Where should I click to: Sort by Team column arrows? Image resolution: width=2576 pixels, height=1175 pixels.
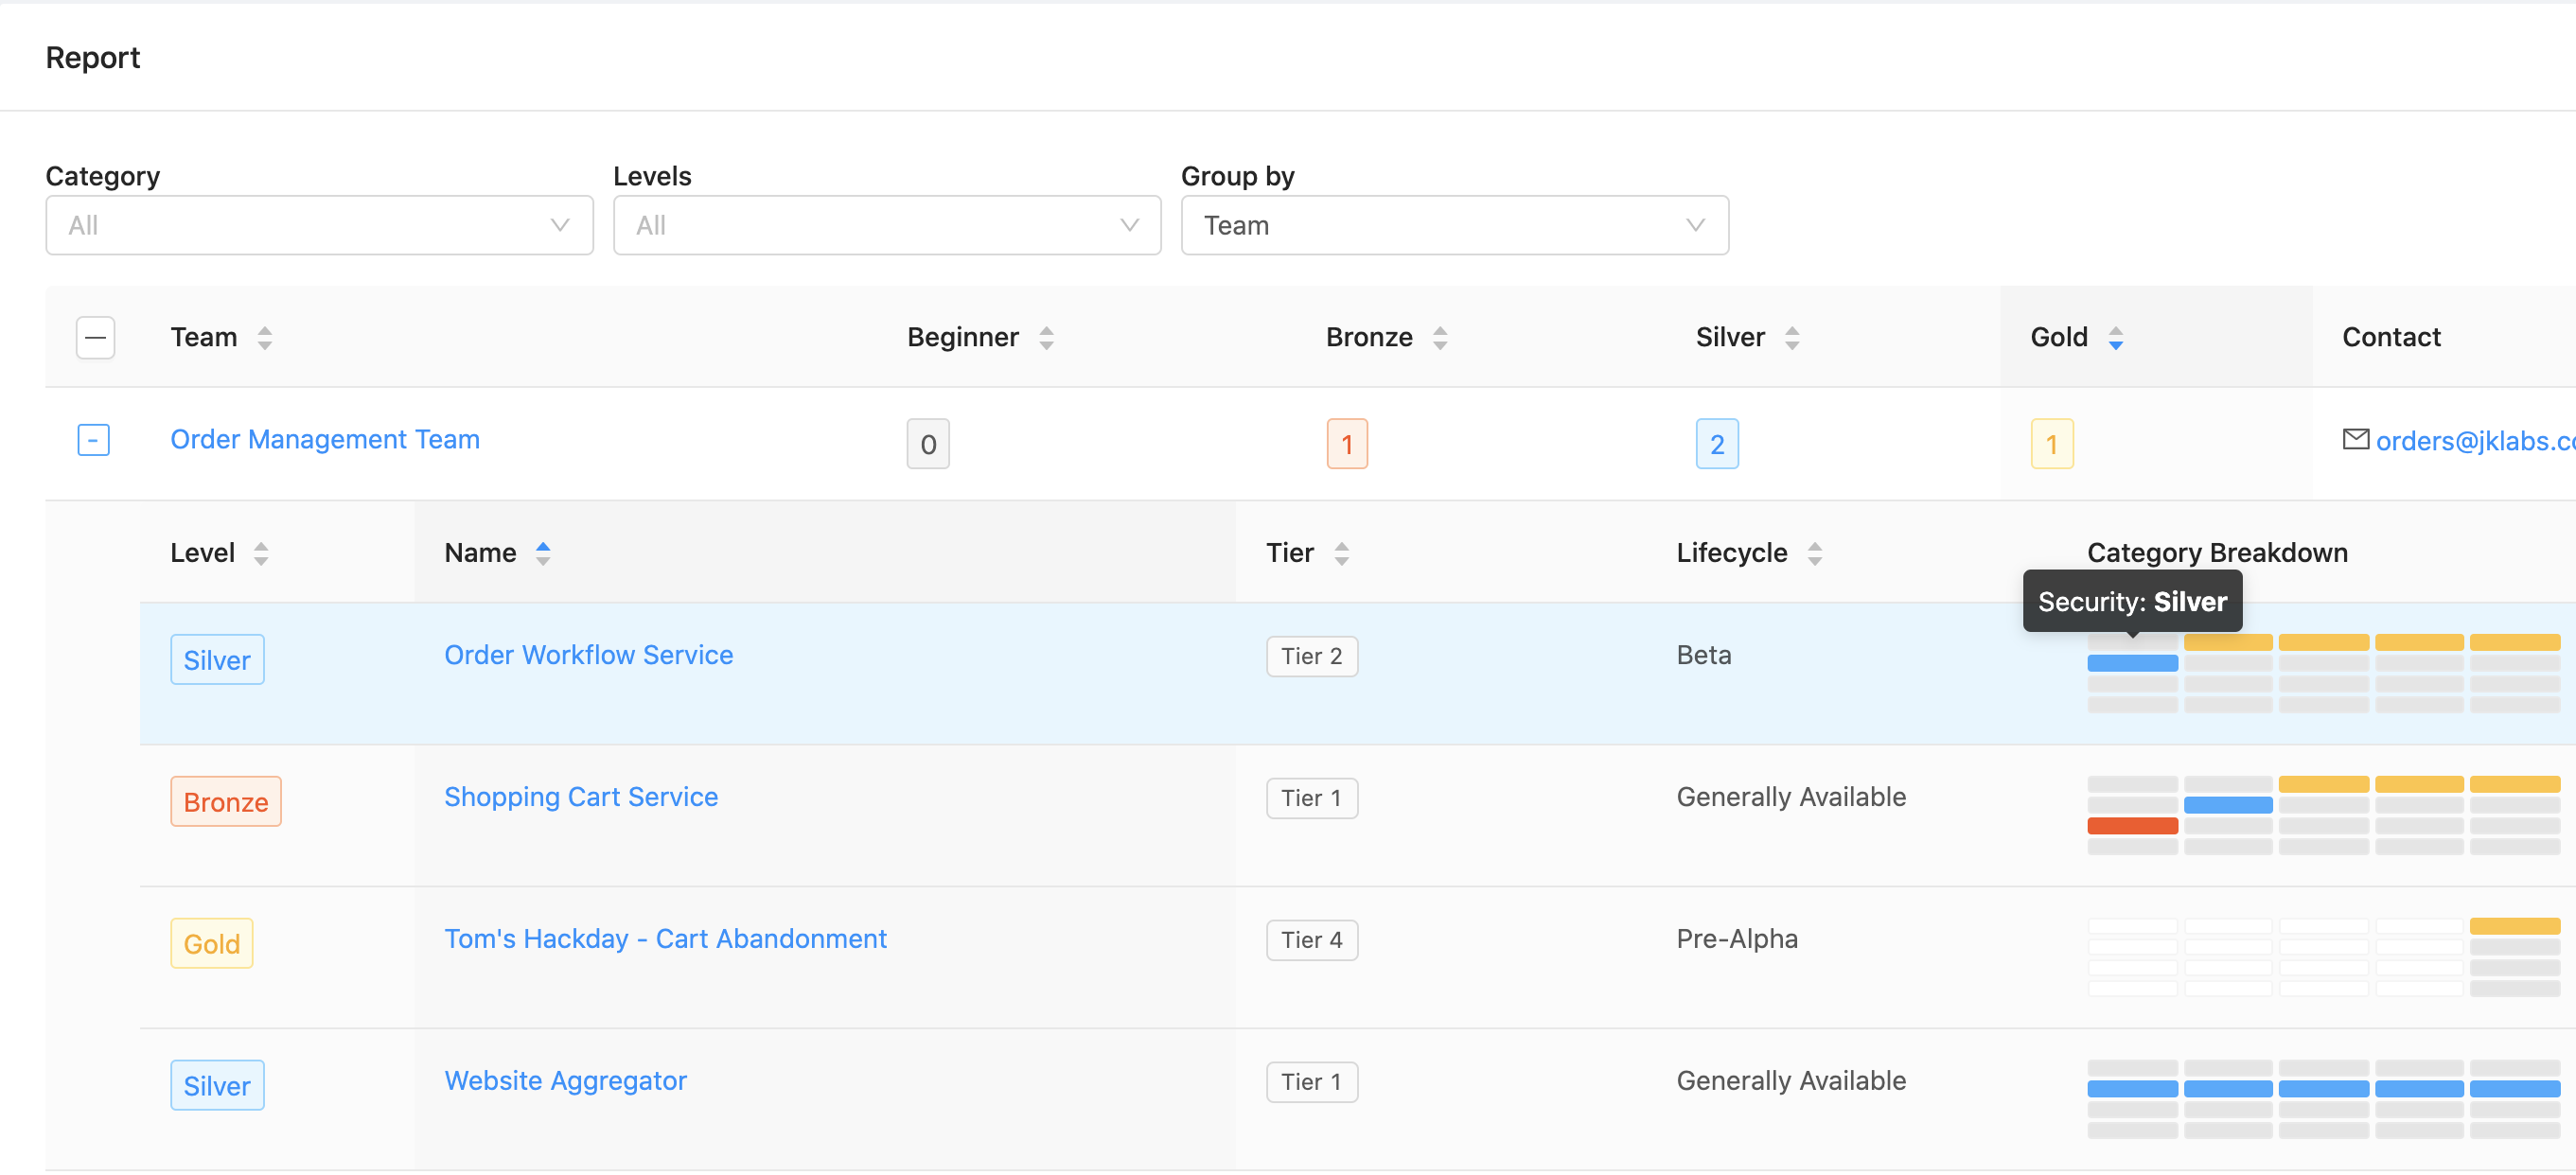coord(265,338)
